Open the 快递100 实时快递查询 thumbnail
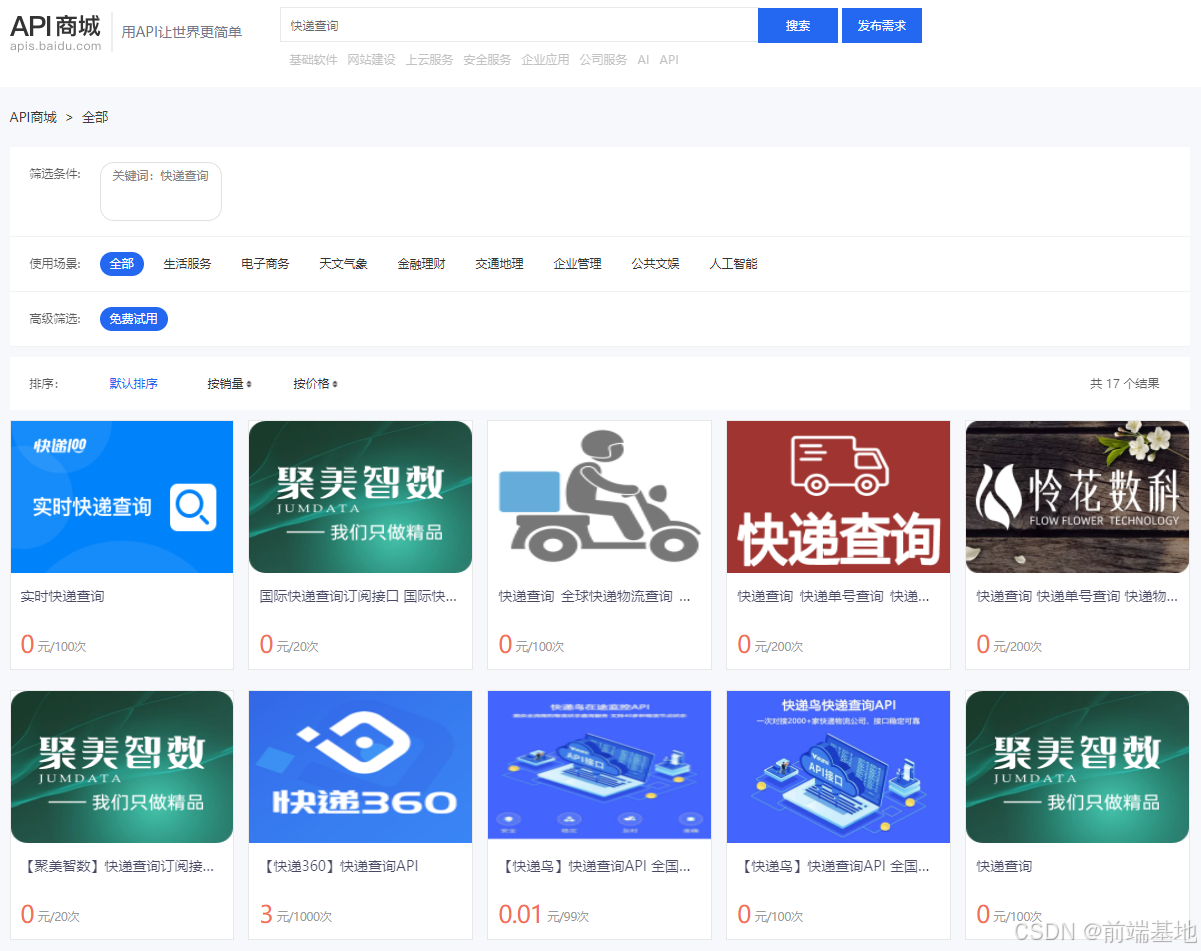 coord(122,497)
